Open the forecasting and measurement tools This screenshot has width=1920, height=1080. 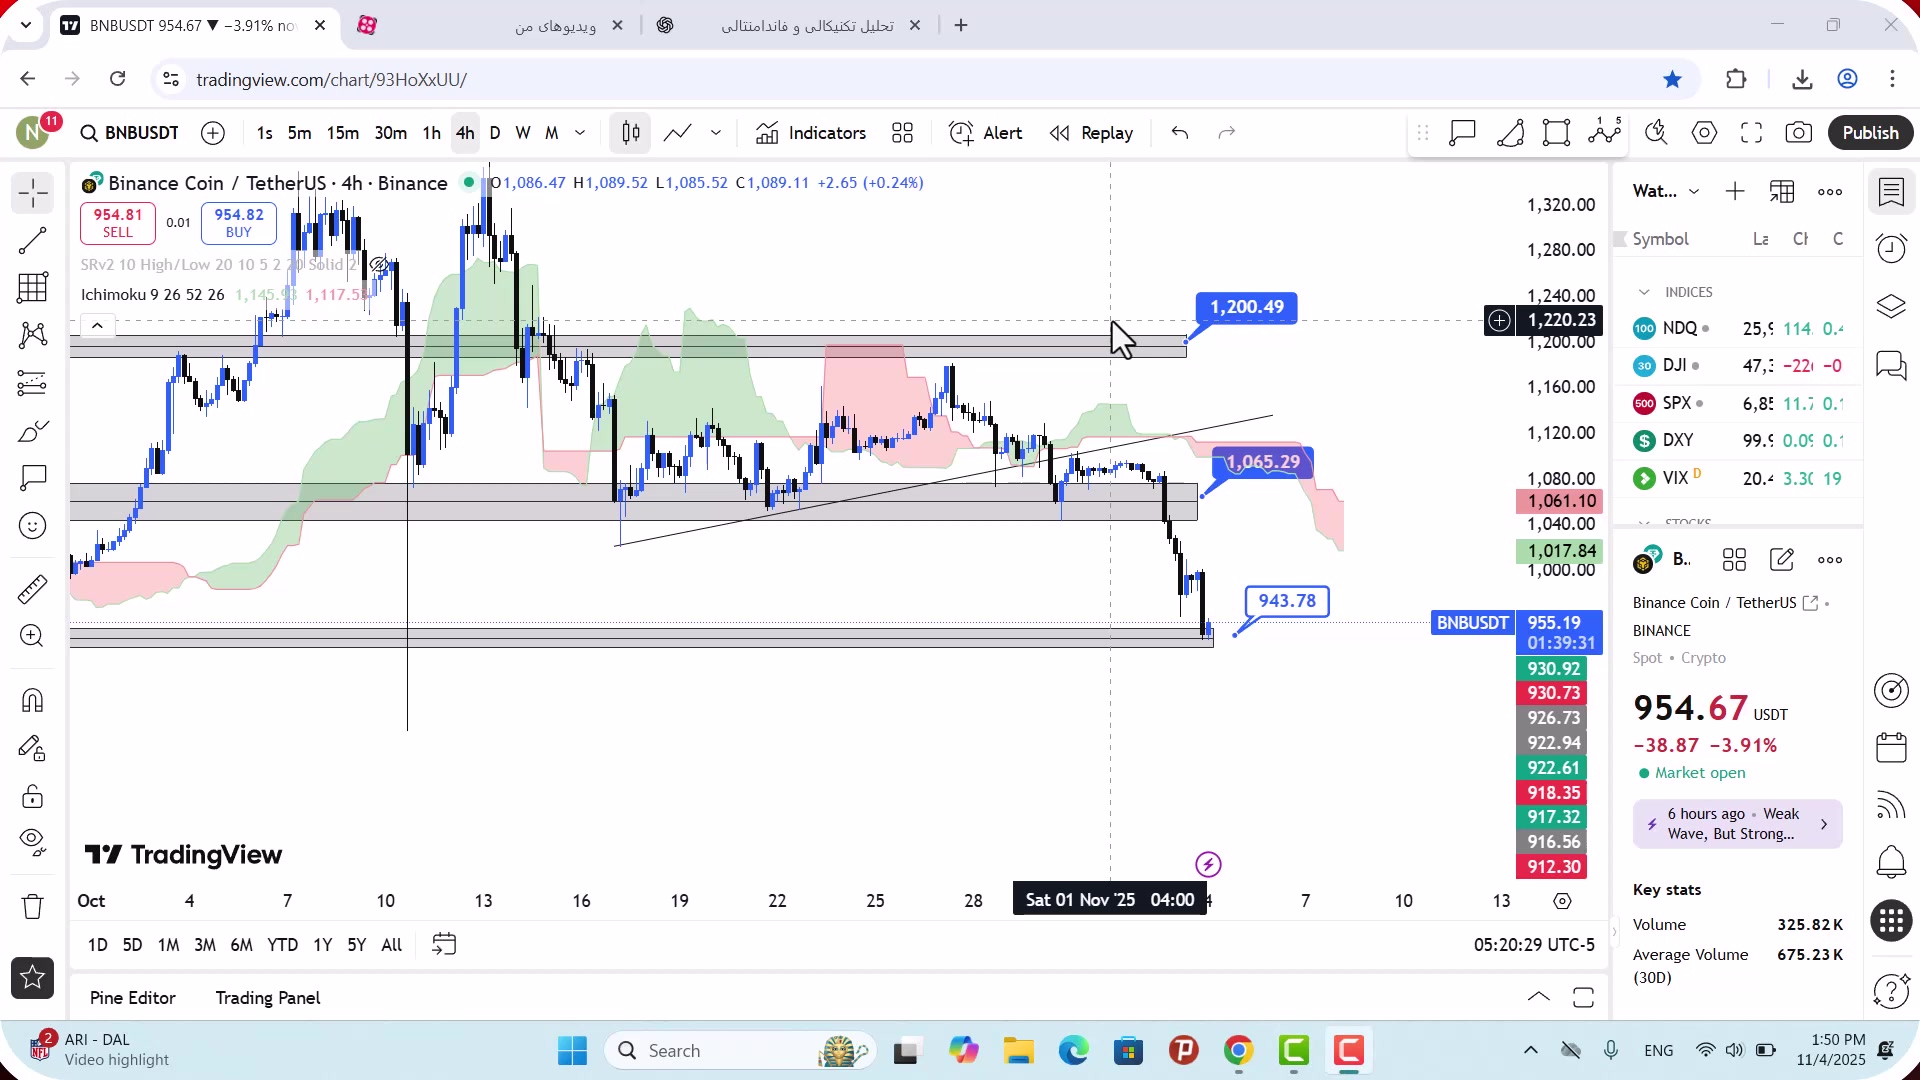point(33,383)
